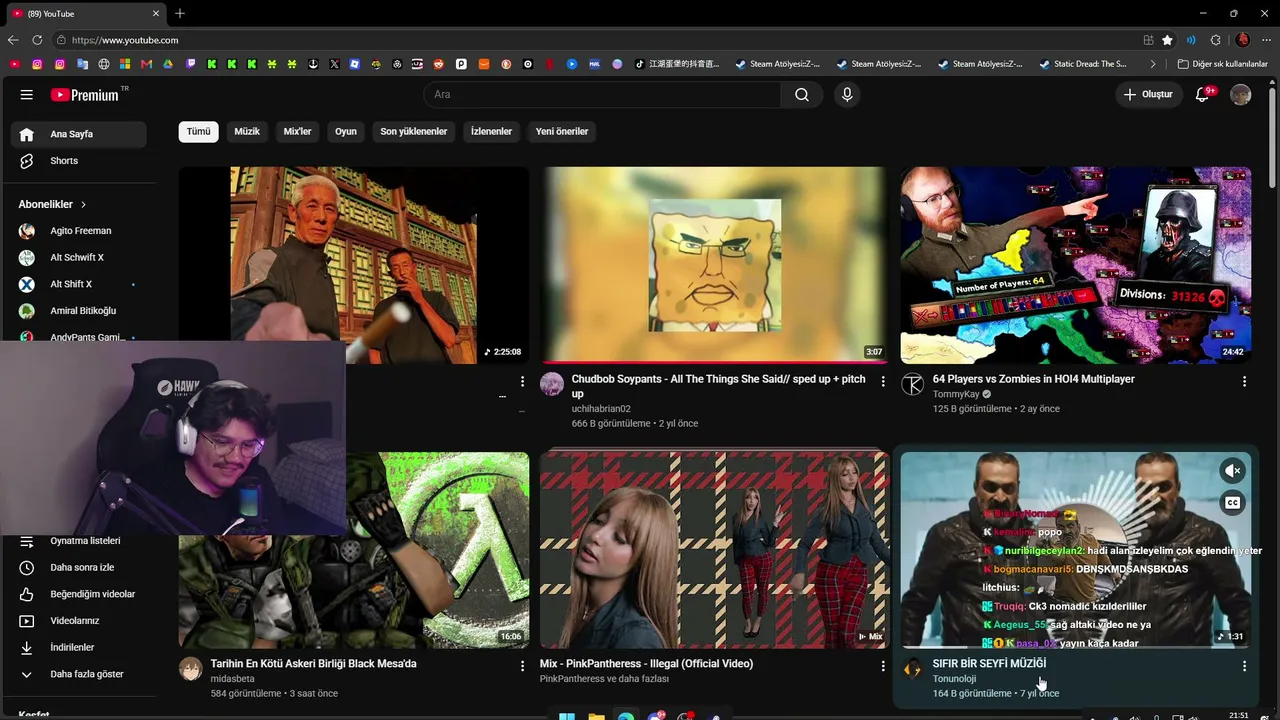Screen dimensions: 1280x720
Task: Open File Explorer from the taskbar
Action: coord(596,716)
